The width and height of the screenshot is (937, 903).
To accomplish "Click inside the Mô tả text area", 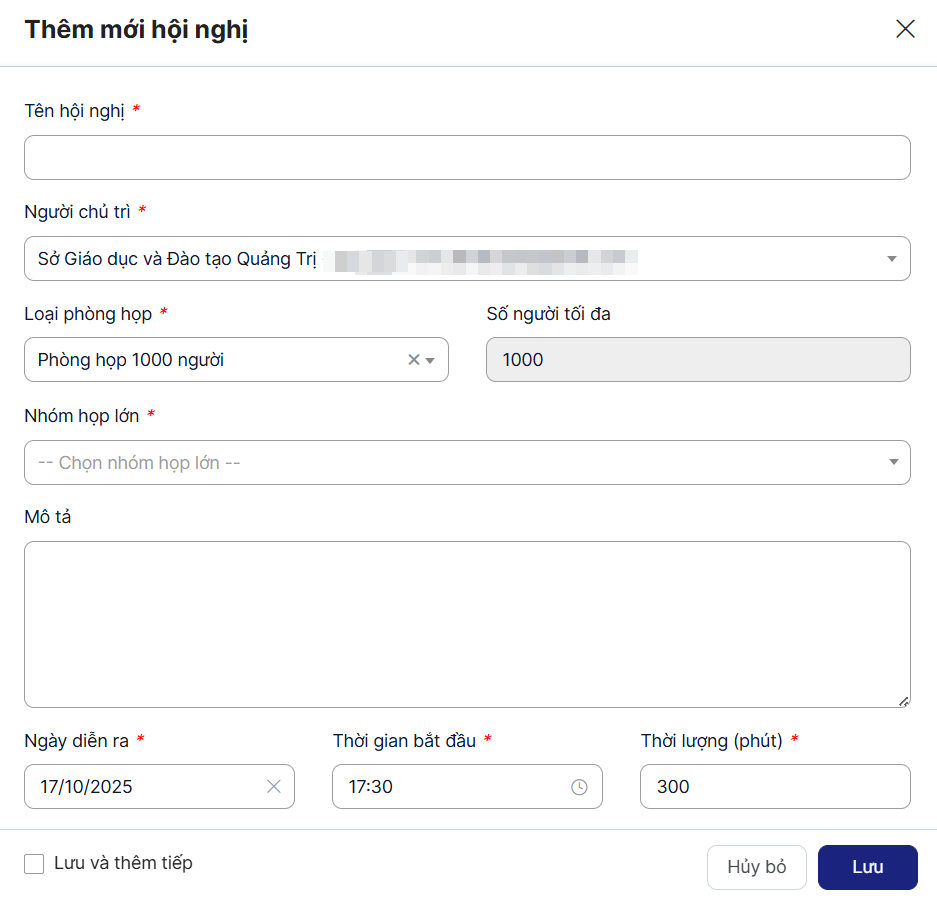I will [467, 624].
